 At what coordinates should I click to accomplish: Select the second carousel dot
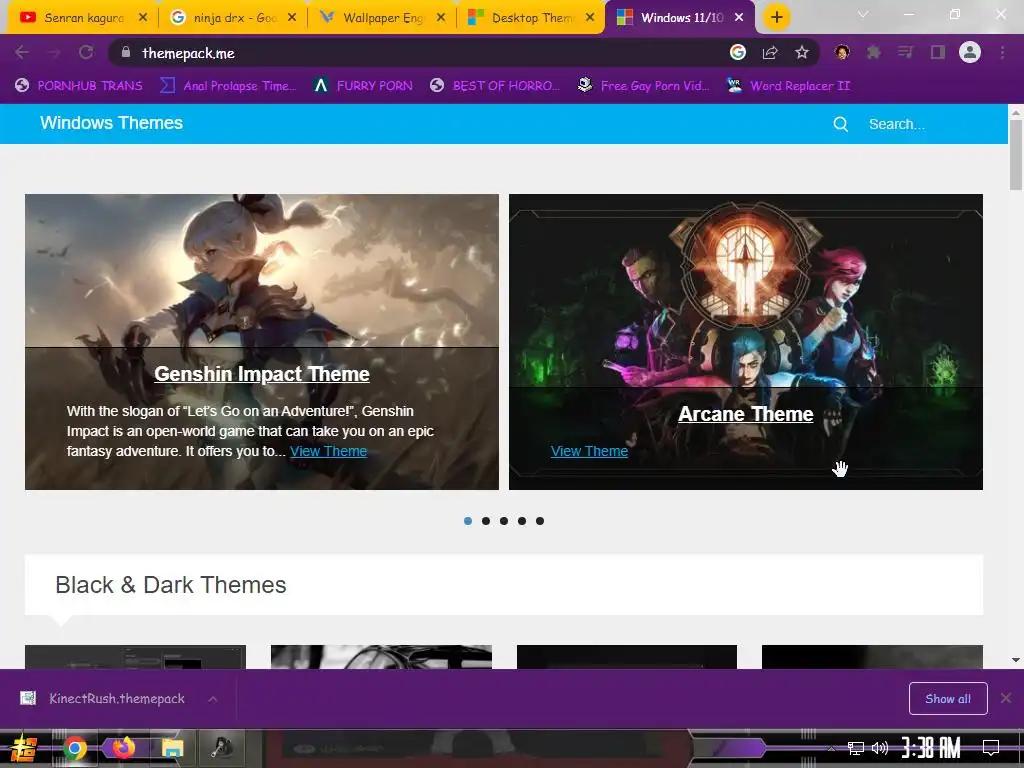(x=486, y=520)
